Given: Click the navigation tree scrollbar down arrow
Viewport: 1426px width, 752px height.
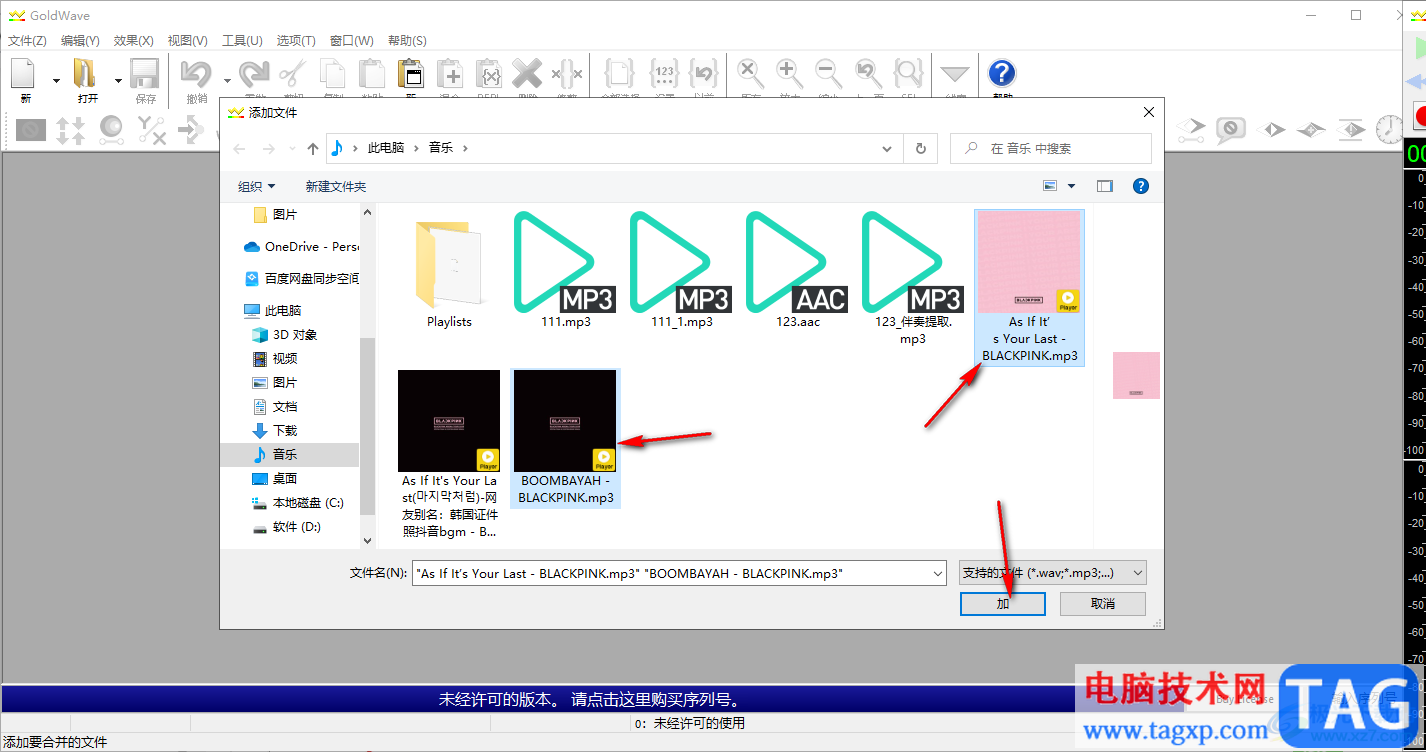Looking at the screenshot, I should (x=367, y=539).
